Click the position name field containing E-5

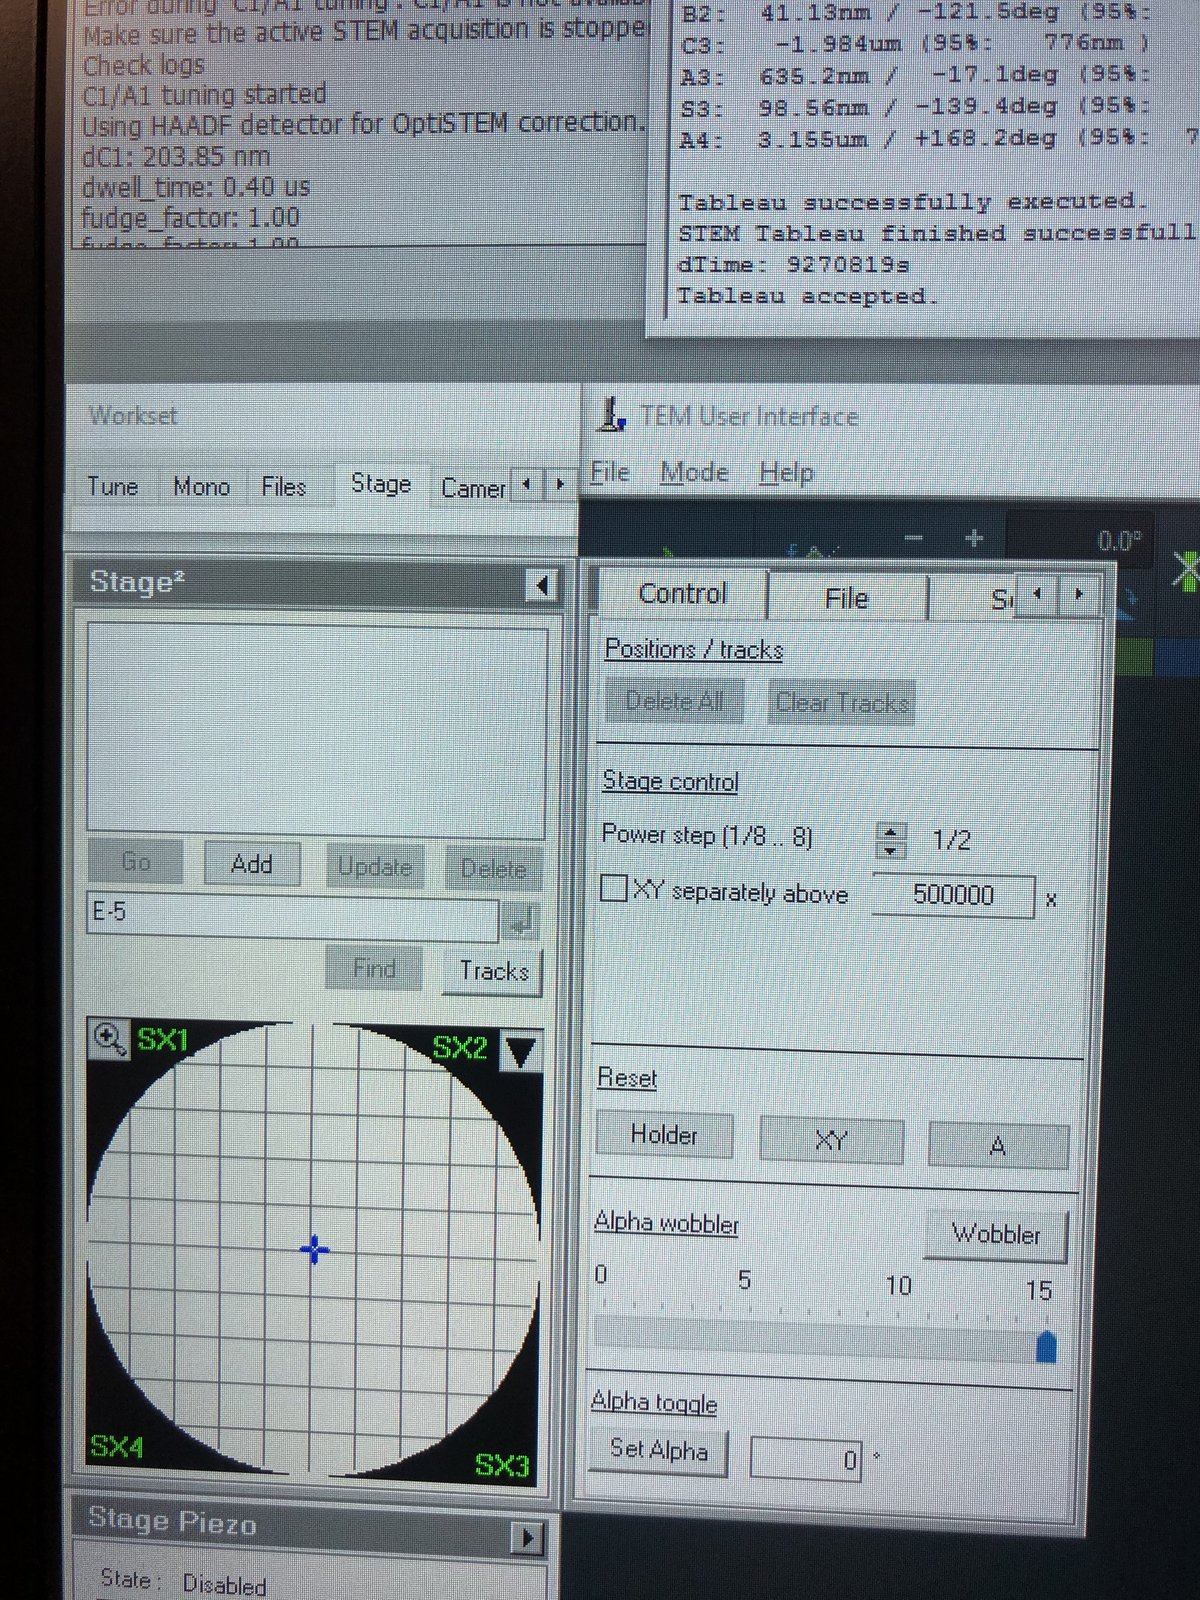coord(292,915)
